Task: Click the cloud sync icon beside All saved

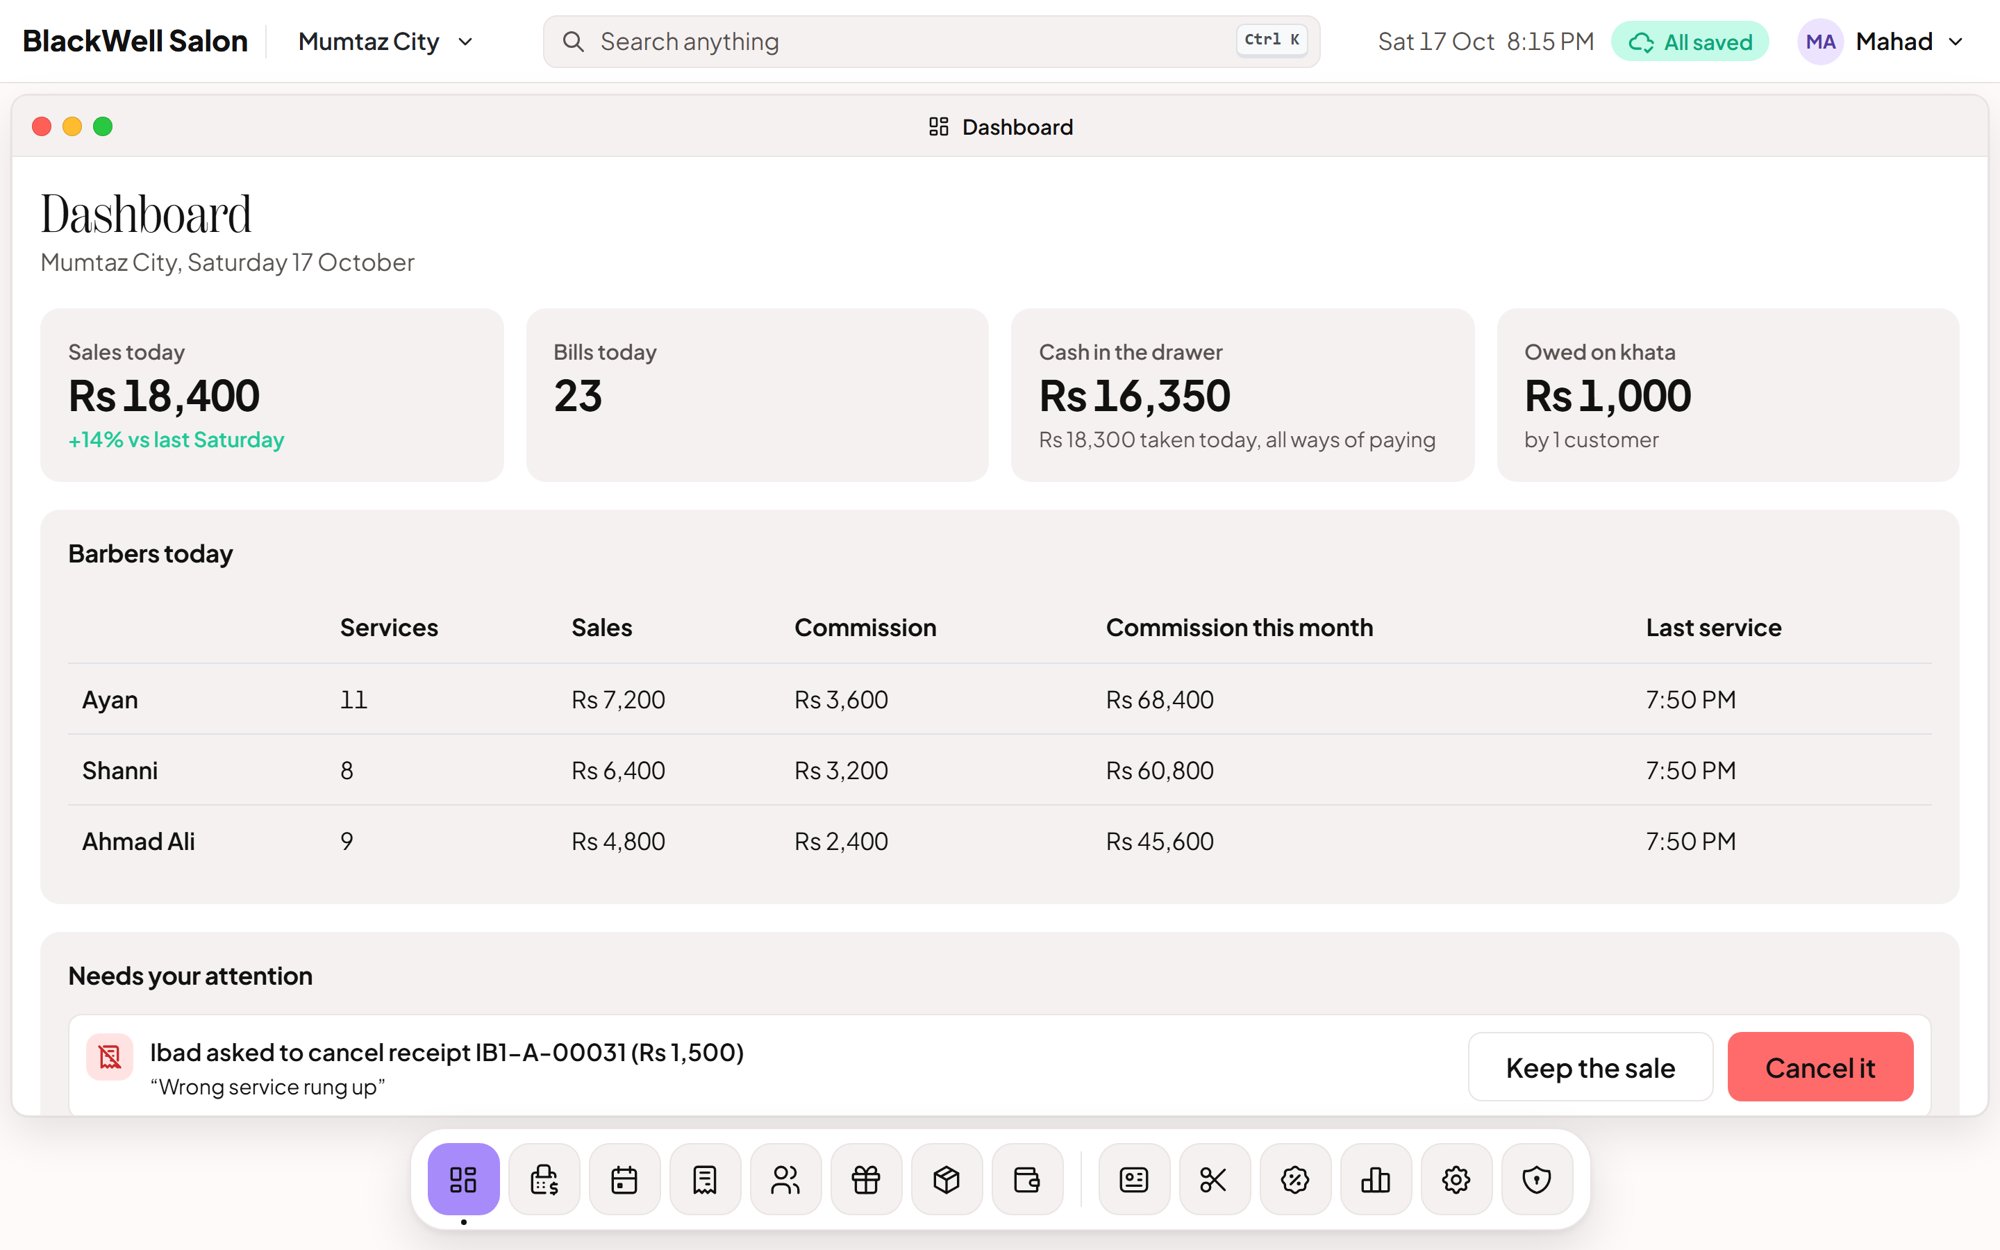Action: click(1641, 42)
